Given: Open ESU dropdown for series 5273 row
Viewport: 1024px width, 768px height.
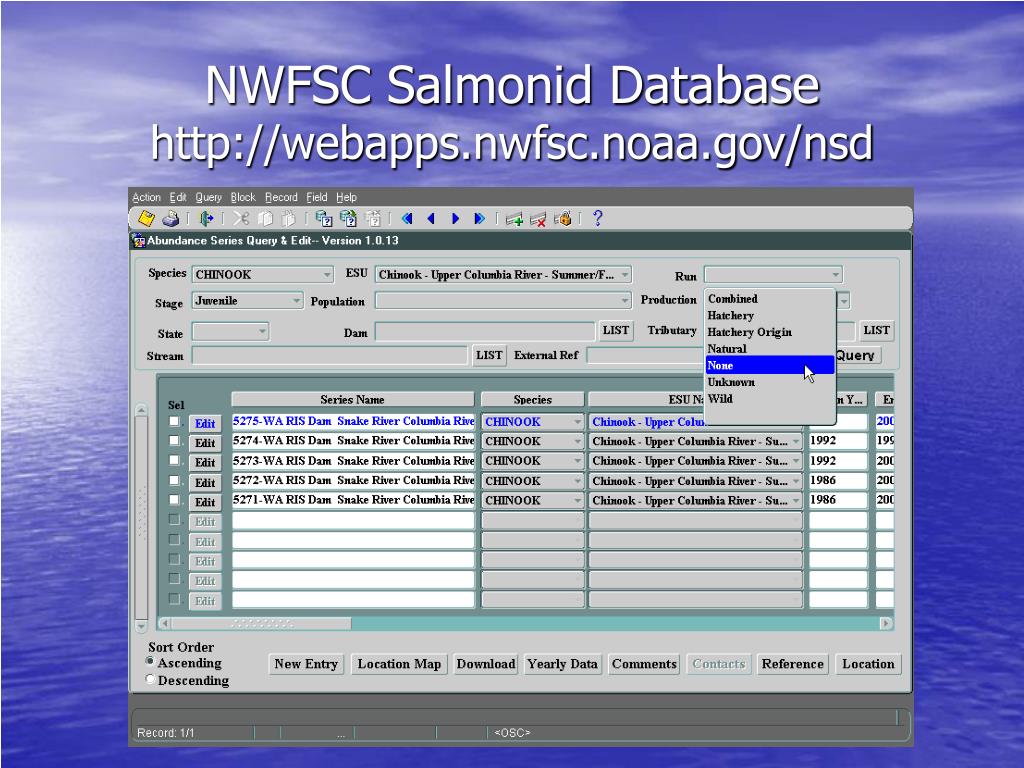Looking at the screenshot, I should (x=796, y=461).
